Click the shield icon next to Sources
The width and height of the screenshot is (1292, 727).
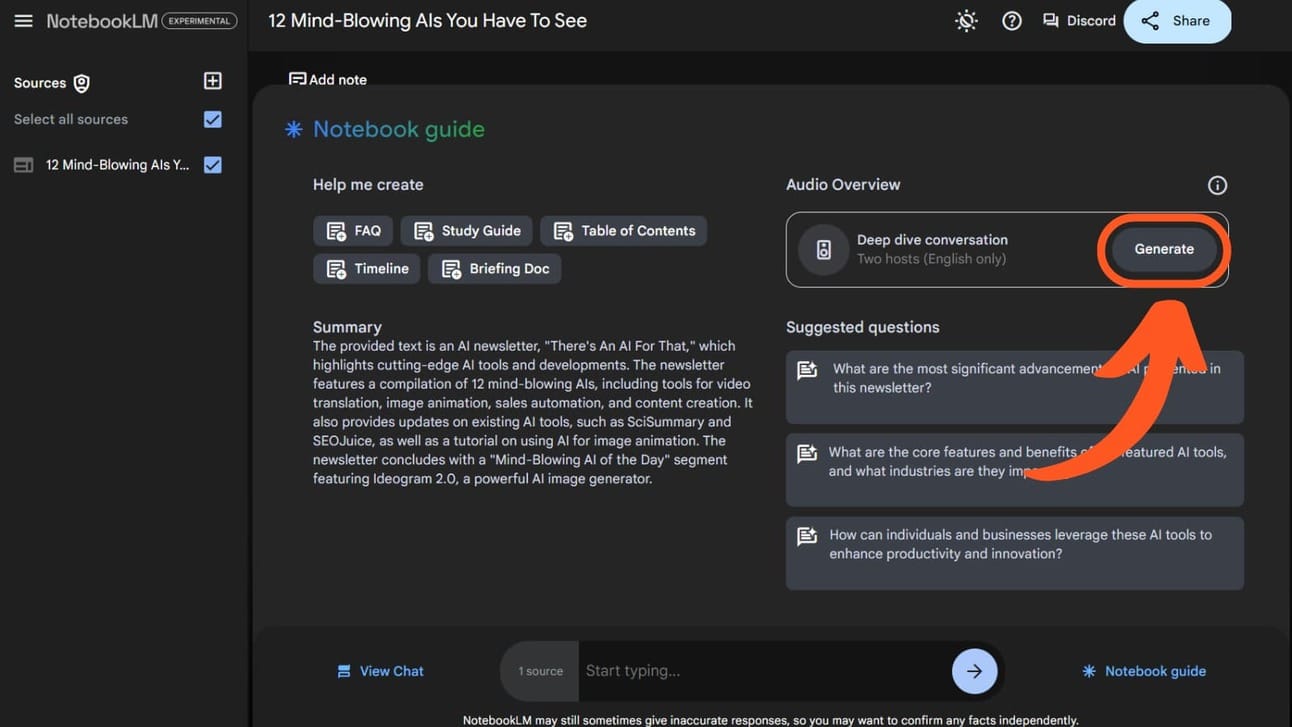click(82, 84)
